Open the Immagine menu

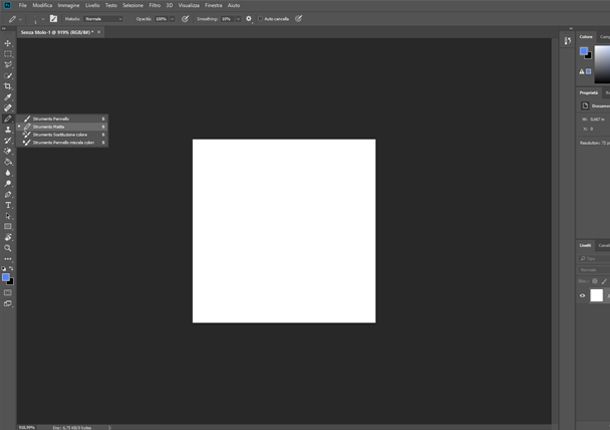(x=68, y=5)
